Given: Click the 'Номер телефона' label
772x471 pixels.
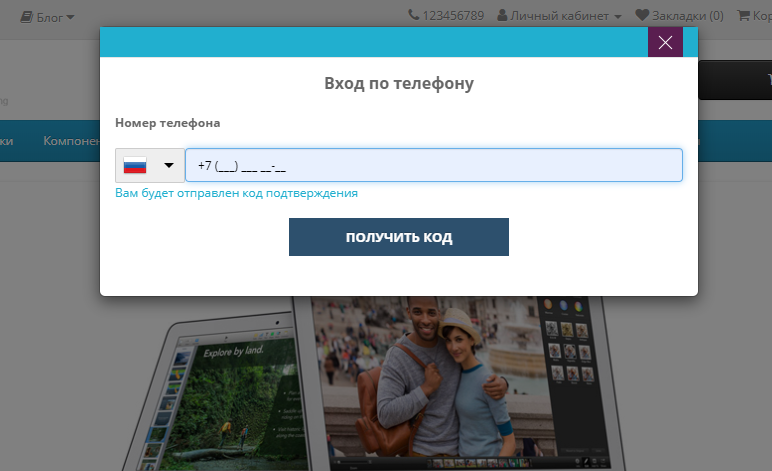Looking at the screenshot, I should click(x=167, y=123).
